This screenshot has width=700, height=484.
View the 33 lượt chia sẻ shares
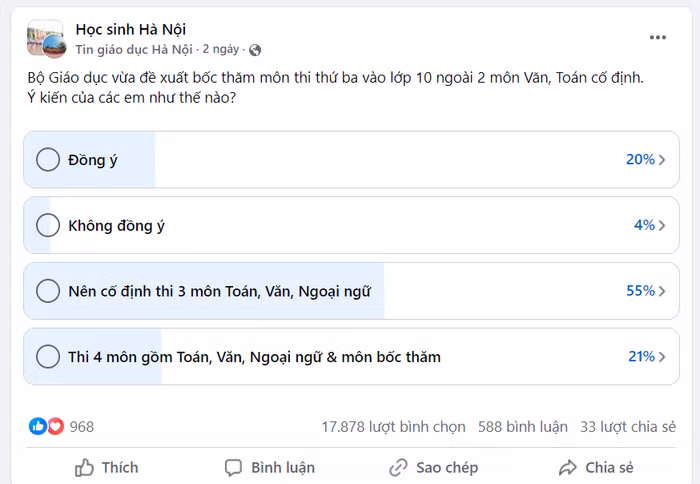coord(628,427)
